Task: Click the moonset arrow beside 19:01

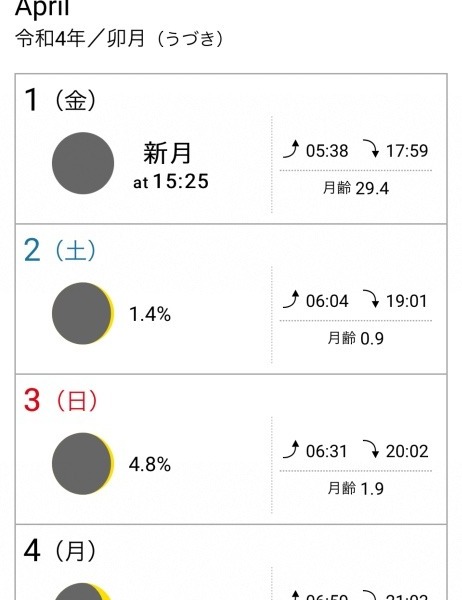Action: click(371, 300)
